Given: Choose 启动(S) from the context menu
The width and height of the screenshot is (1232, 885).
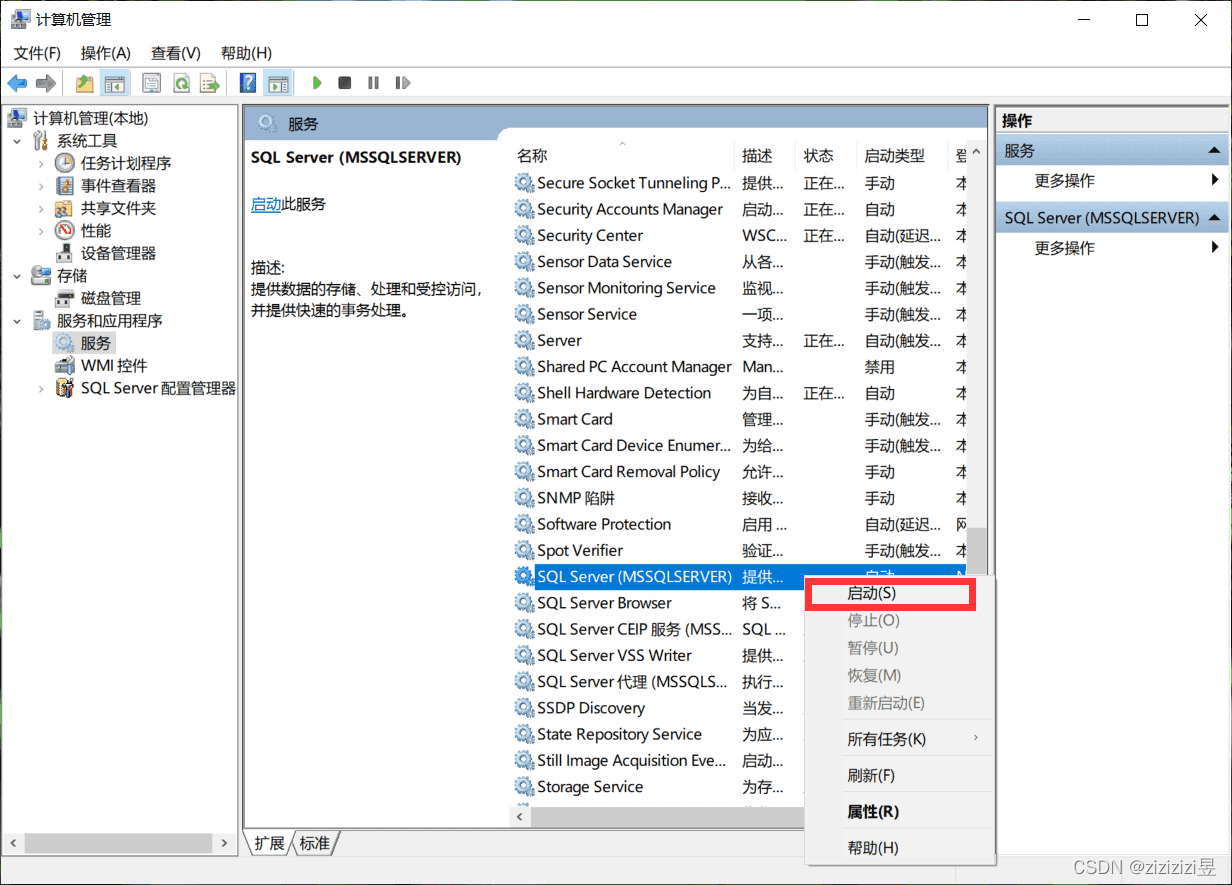Looking at the screenshot, I should coord(890,593).
